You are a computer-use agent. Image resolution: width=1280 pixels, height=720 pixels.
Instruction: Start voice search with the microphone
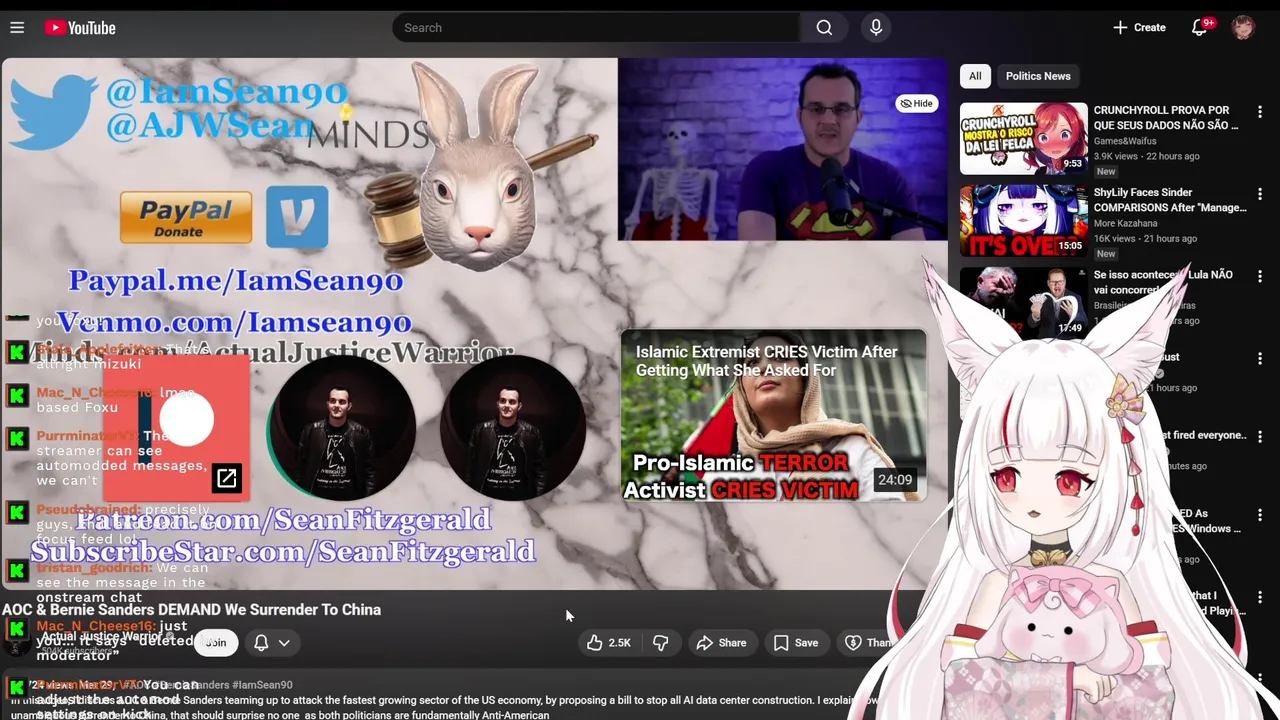click(x=876, y=28)
